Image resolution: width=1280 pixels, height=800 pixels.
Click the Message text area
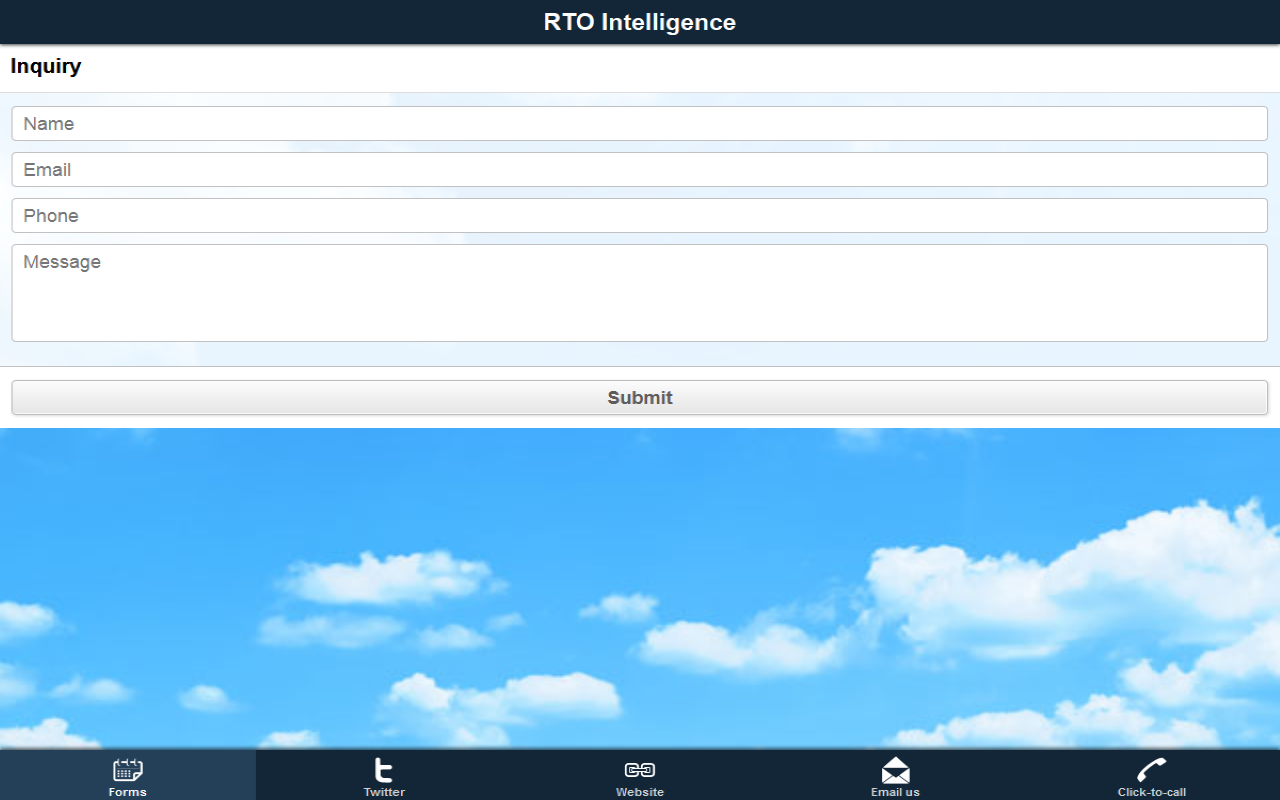(x=640, y=293)
